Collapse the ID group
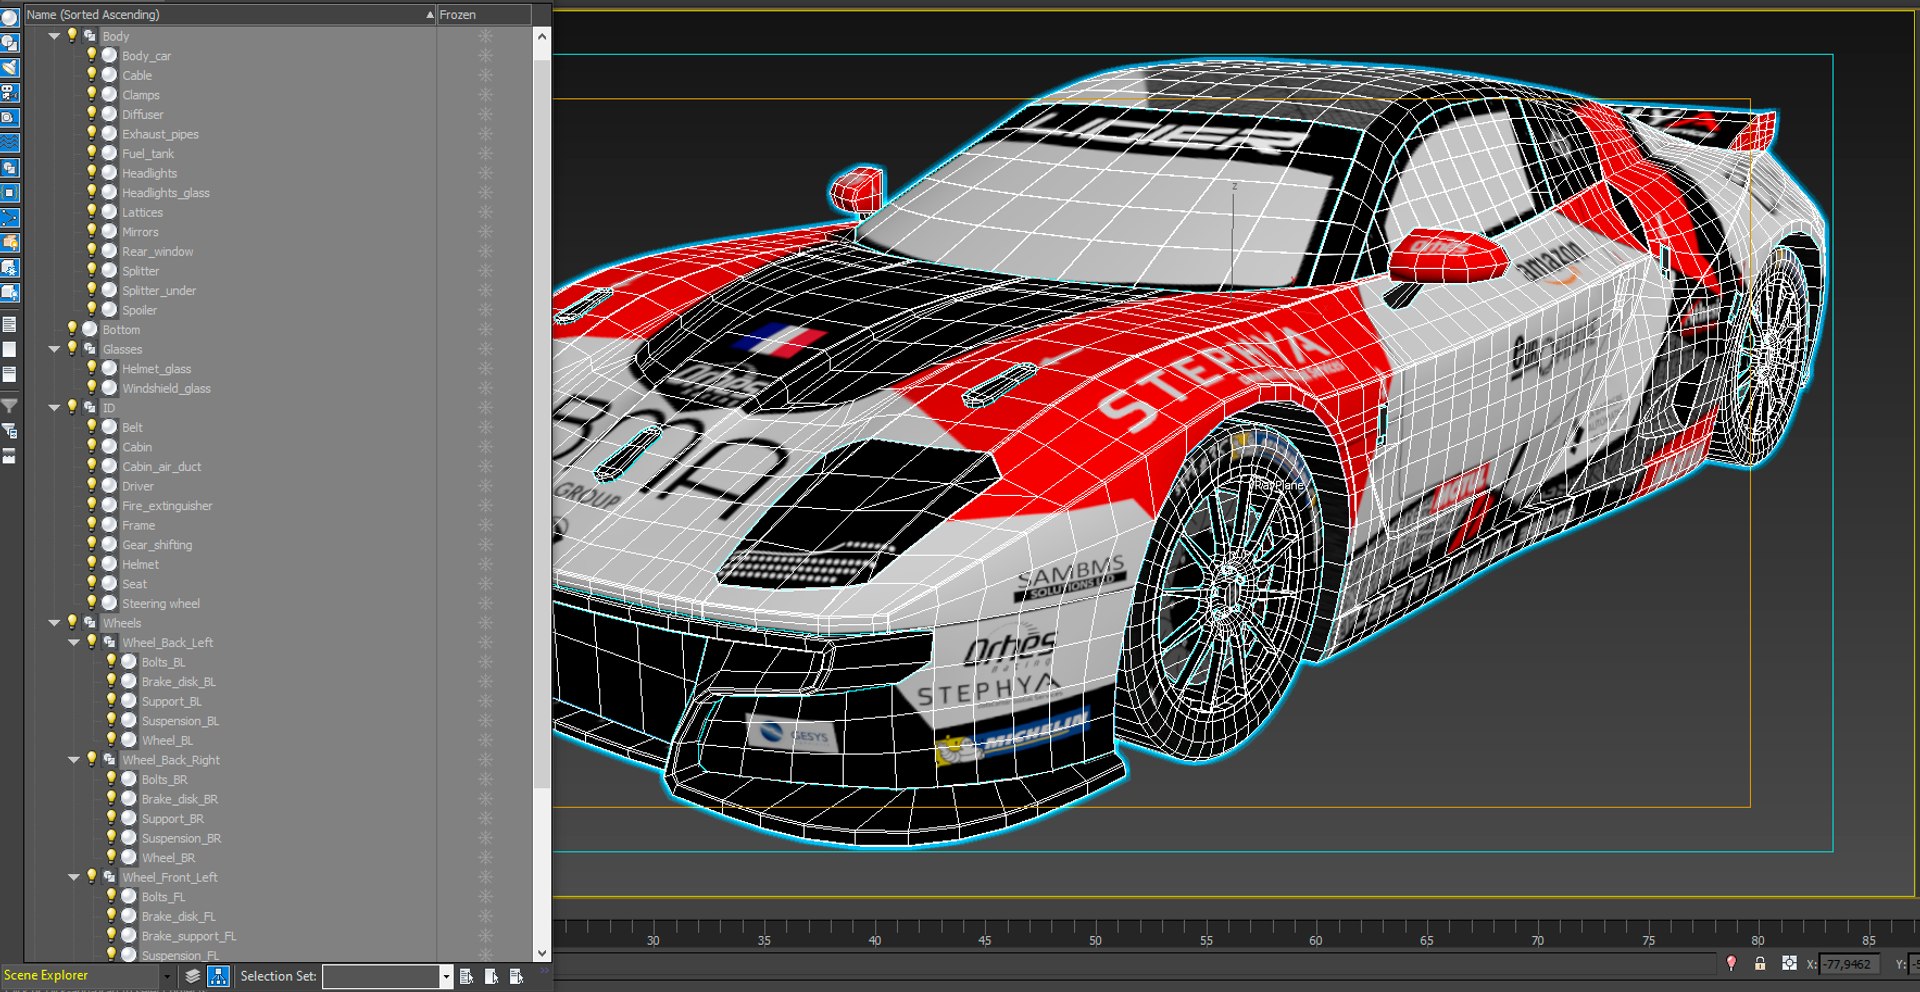Viewport: 1920px width, 992px height. (54, 407)
